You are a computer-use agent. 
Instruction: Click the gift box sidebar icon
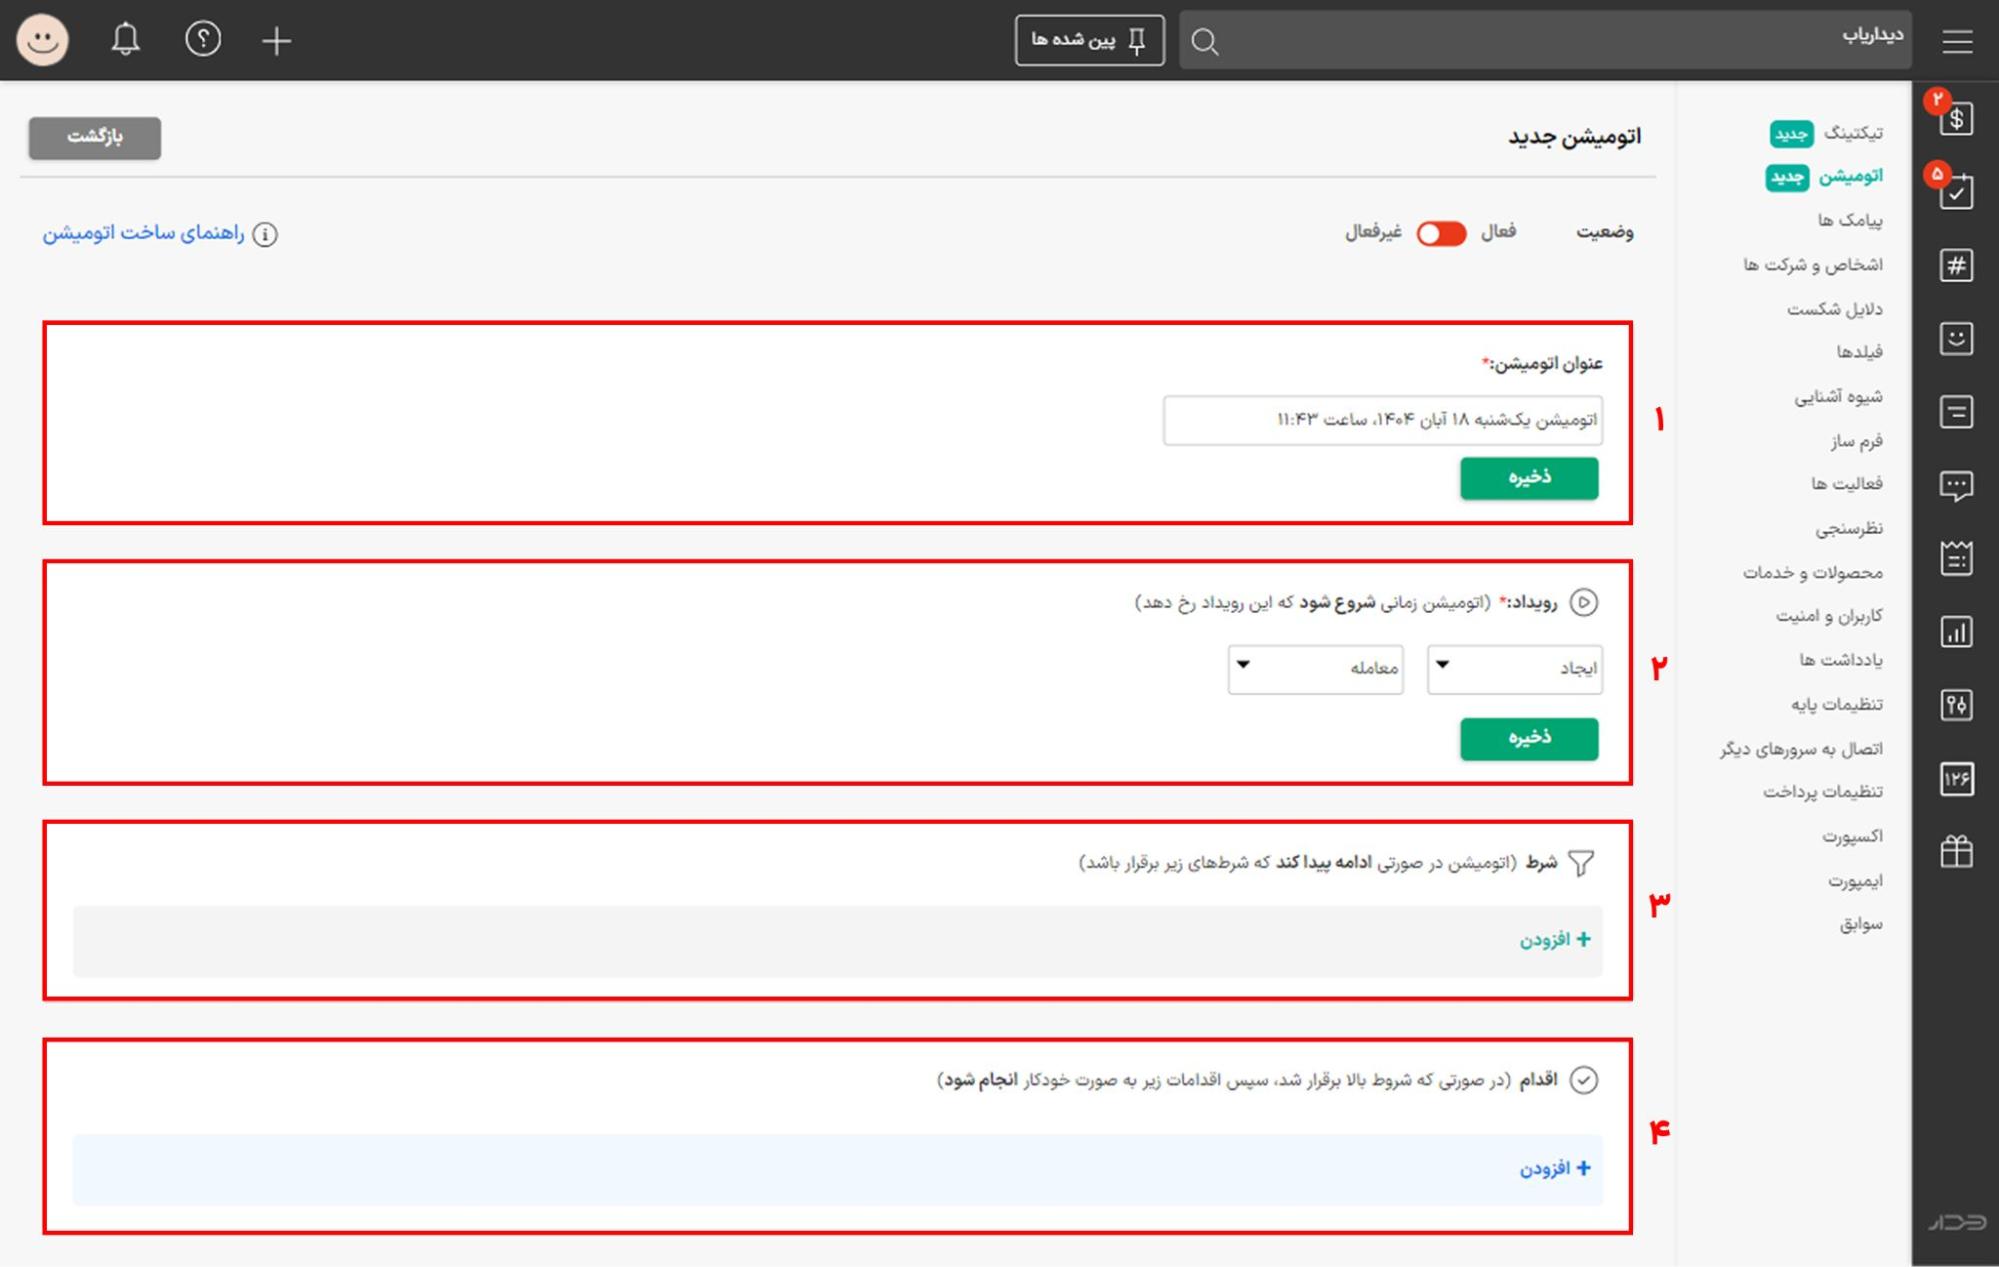(1956, 851)
